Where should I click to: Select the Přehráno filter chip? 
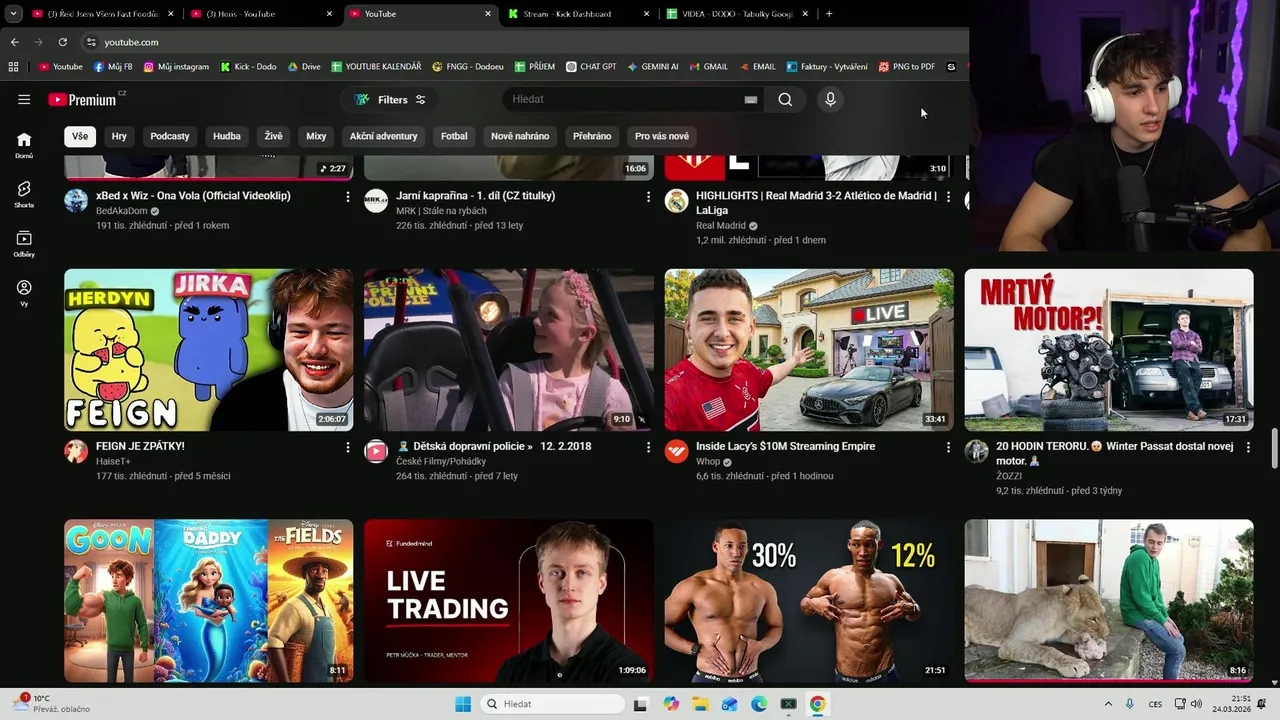click(x=592, y=136)
